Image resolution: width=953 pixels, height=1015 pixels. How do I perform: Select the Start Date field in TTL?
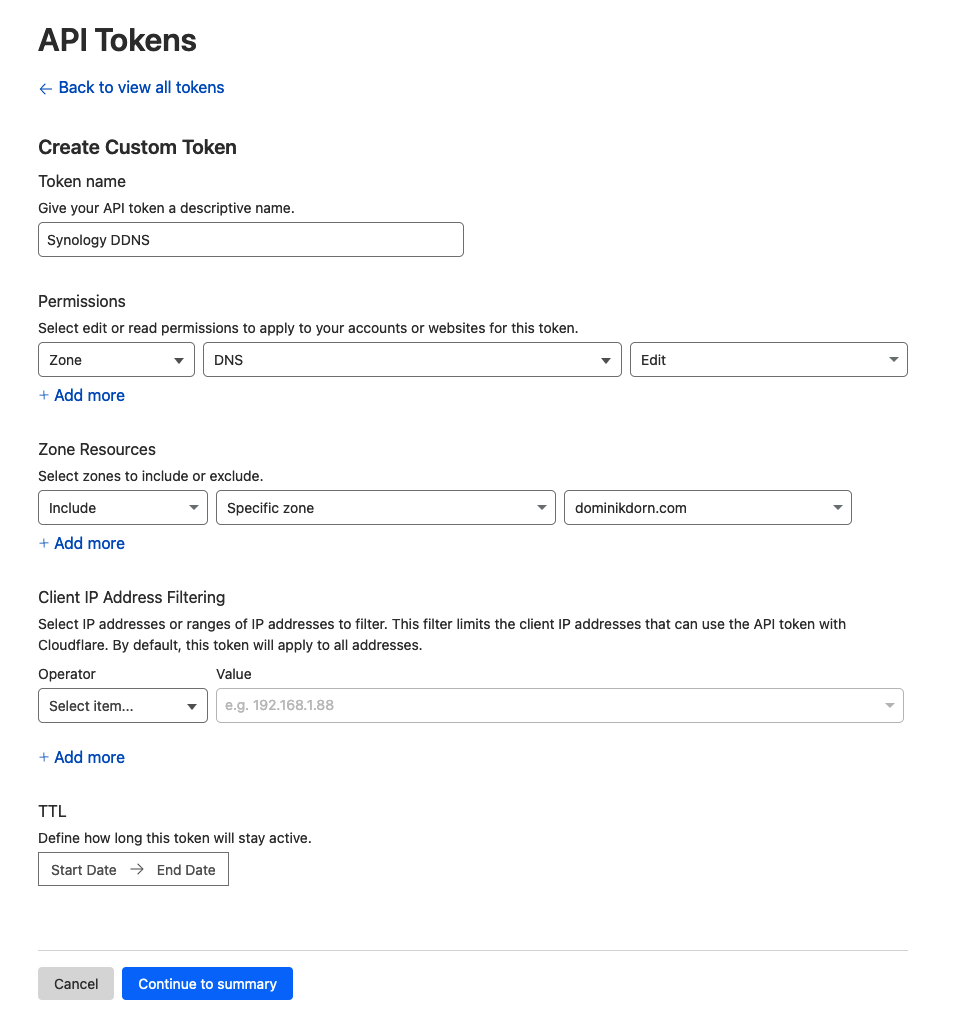point(84,870)
